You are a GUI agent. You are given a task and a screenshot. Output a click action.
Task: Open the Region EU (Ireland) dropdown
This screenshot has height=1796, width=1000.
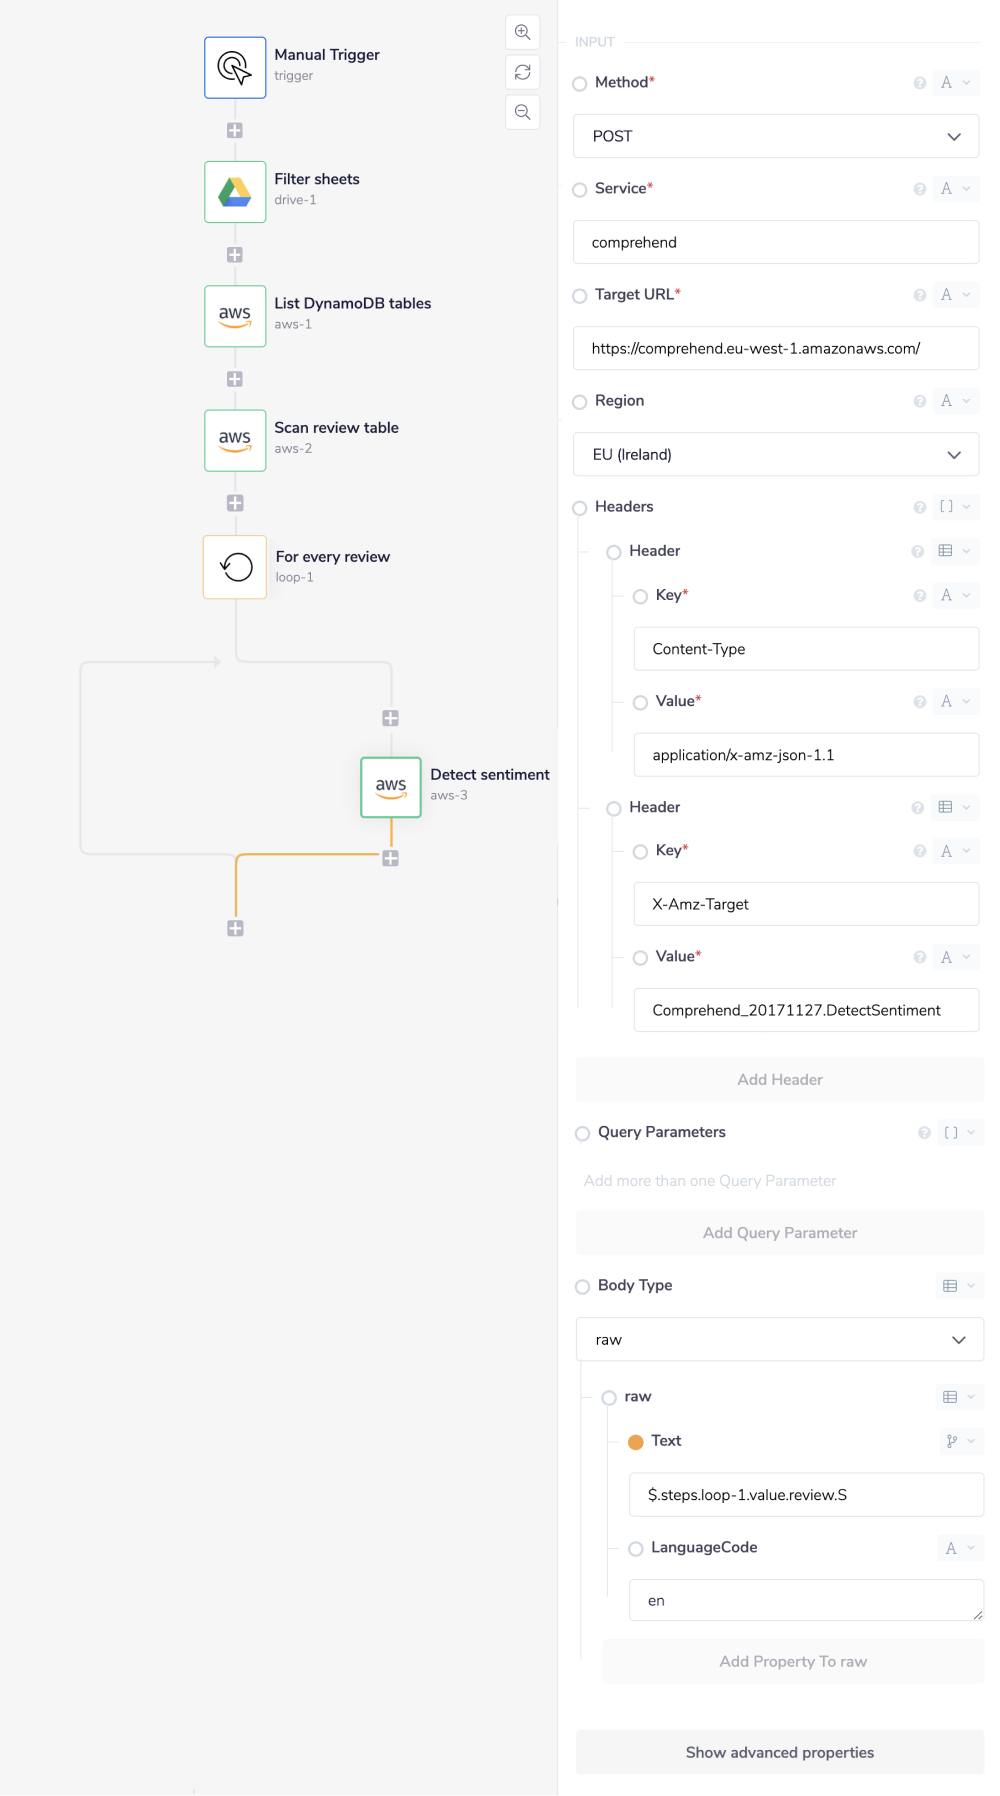776,454
